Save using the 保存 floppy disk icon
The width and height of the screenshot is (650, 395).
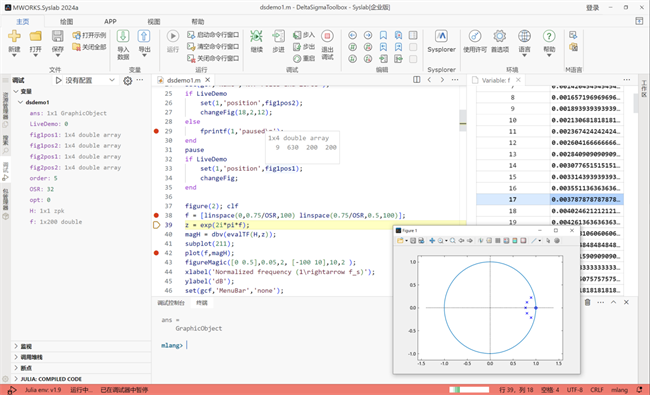(x=57, y=36)
